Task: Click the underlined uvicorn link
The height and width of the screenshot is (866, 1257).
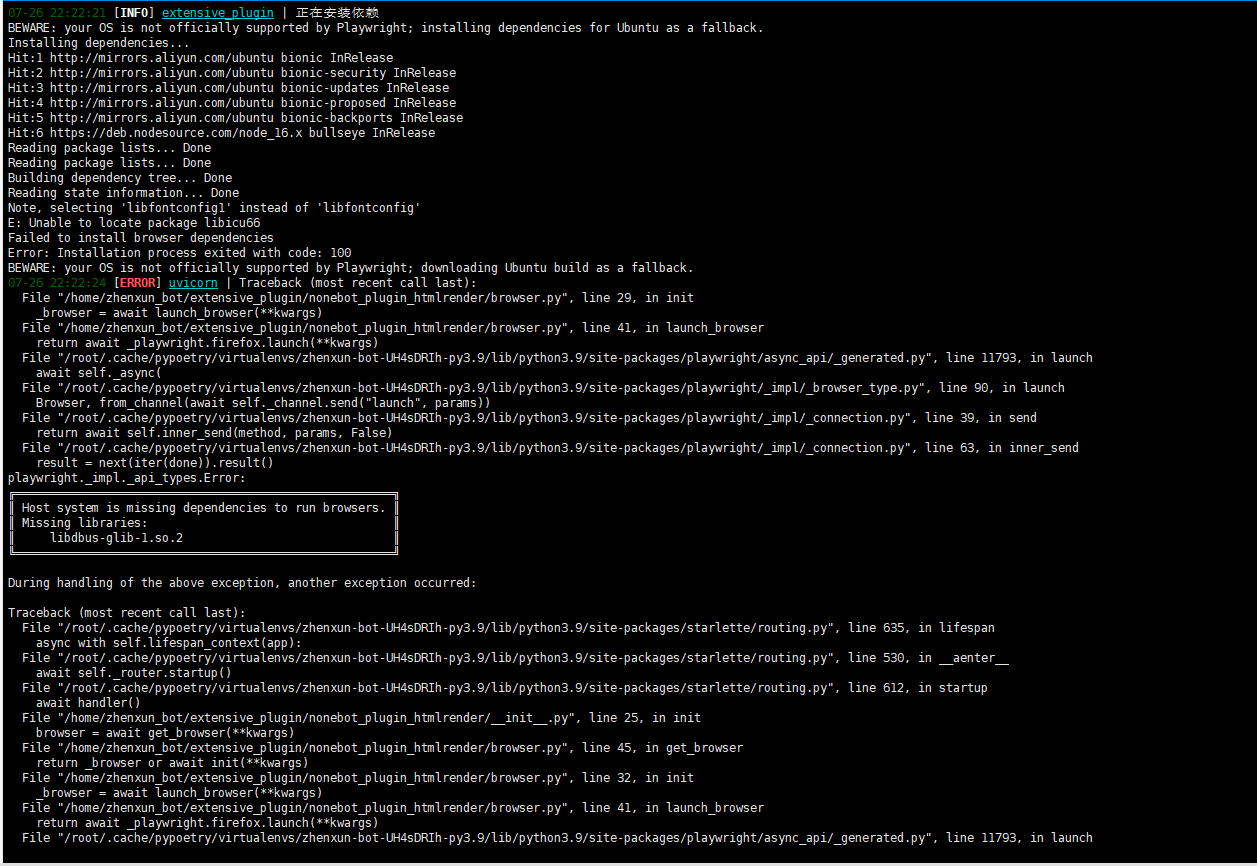Action: pos(193,283)
